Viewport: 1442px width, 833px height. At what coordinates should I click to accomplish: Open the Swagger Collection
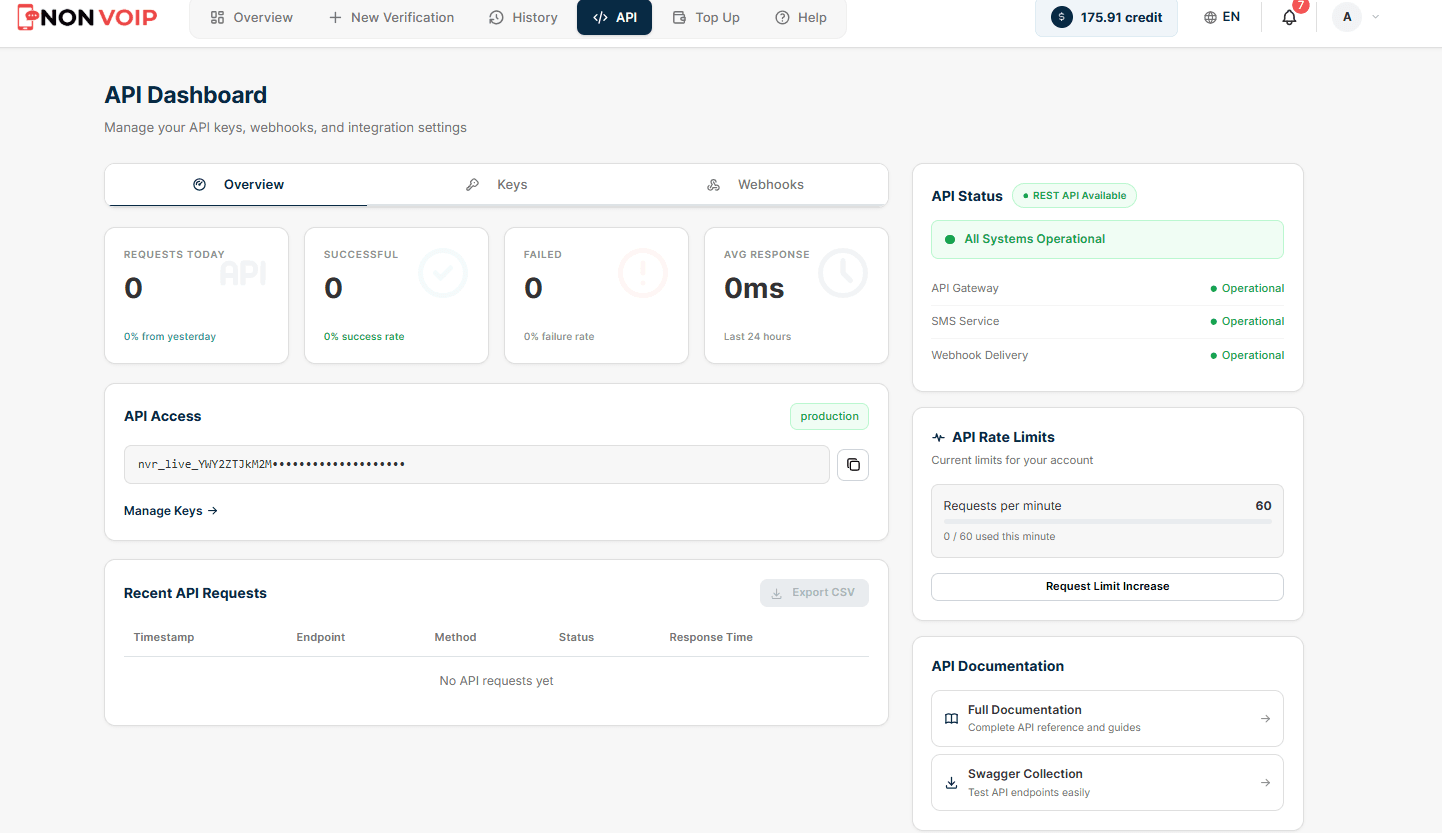[x=1107, y=782]
